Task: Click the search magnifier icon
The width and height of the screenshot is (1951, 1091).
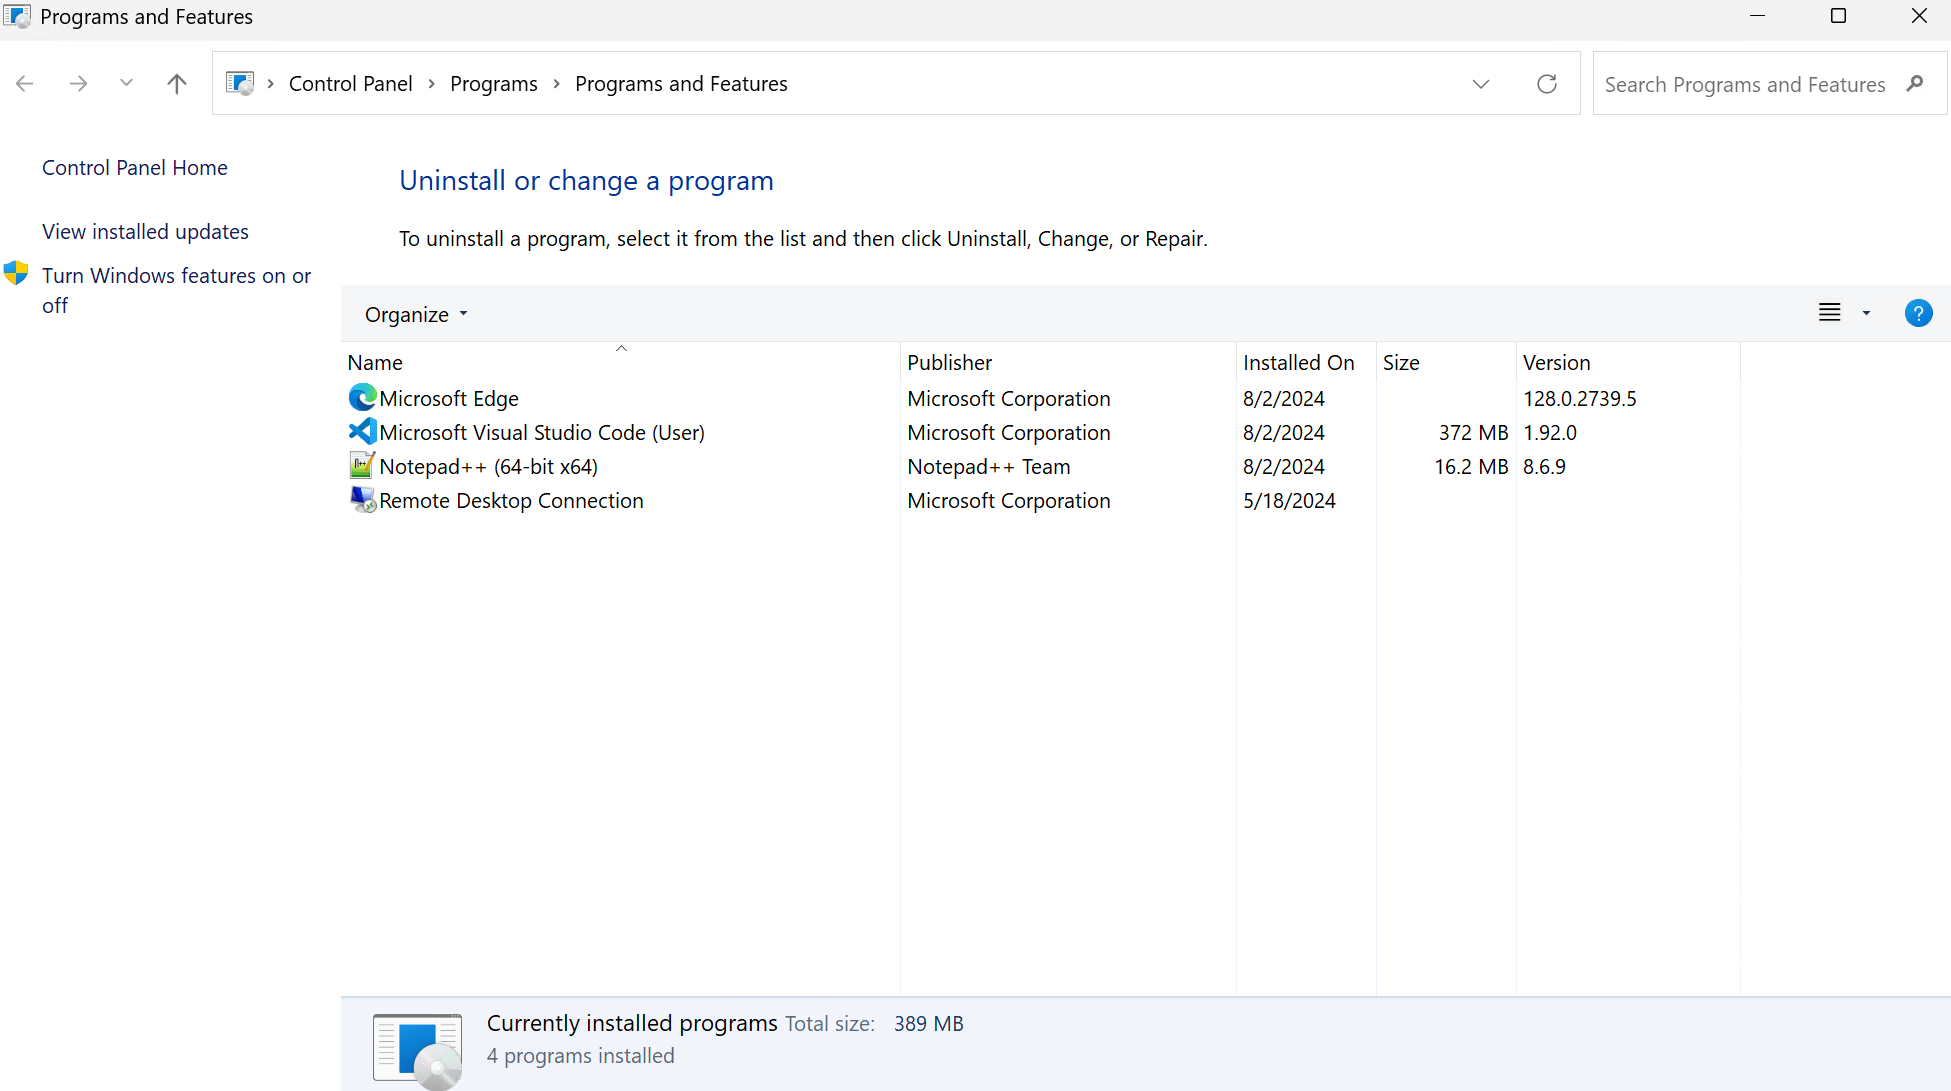Action: pos(1915,84)
